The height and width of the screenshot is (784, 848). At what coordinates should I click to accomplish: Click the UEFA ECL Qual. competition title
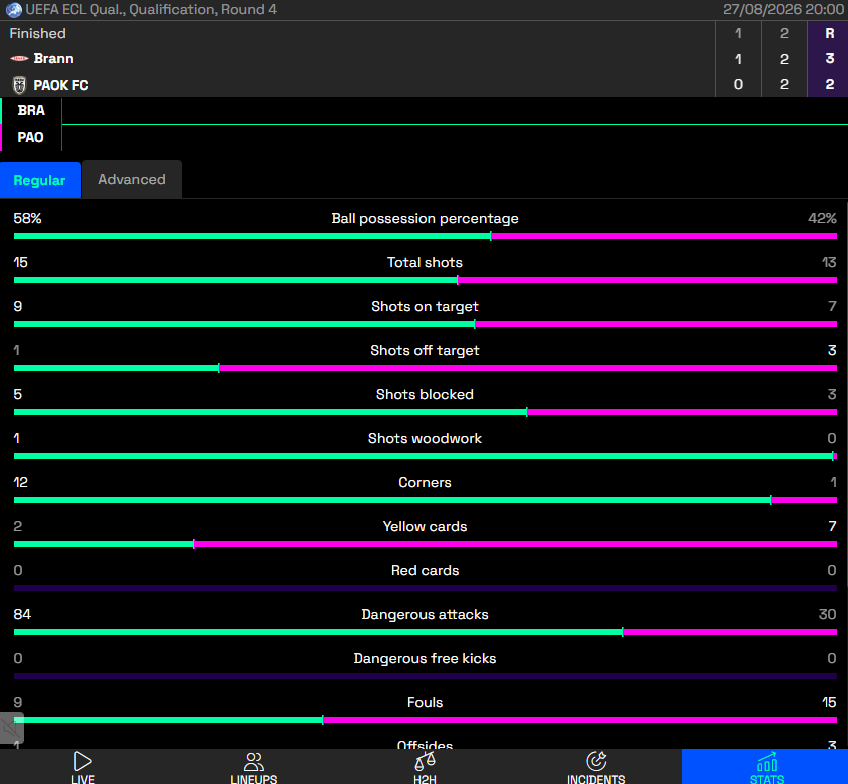tap(151, 10)
